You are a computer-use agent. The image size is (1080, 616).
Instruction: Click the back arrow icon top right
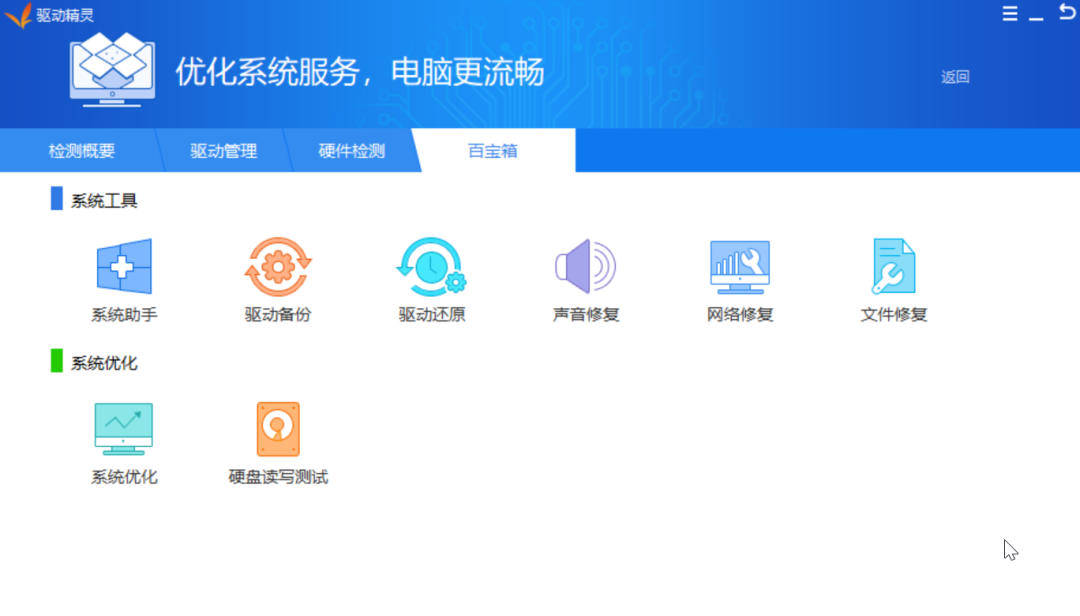click(1066, 11)
